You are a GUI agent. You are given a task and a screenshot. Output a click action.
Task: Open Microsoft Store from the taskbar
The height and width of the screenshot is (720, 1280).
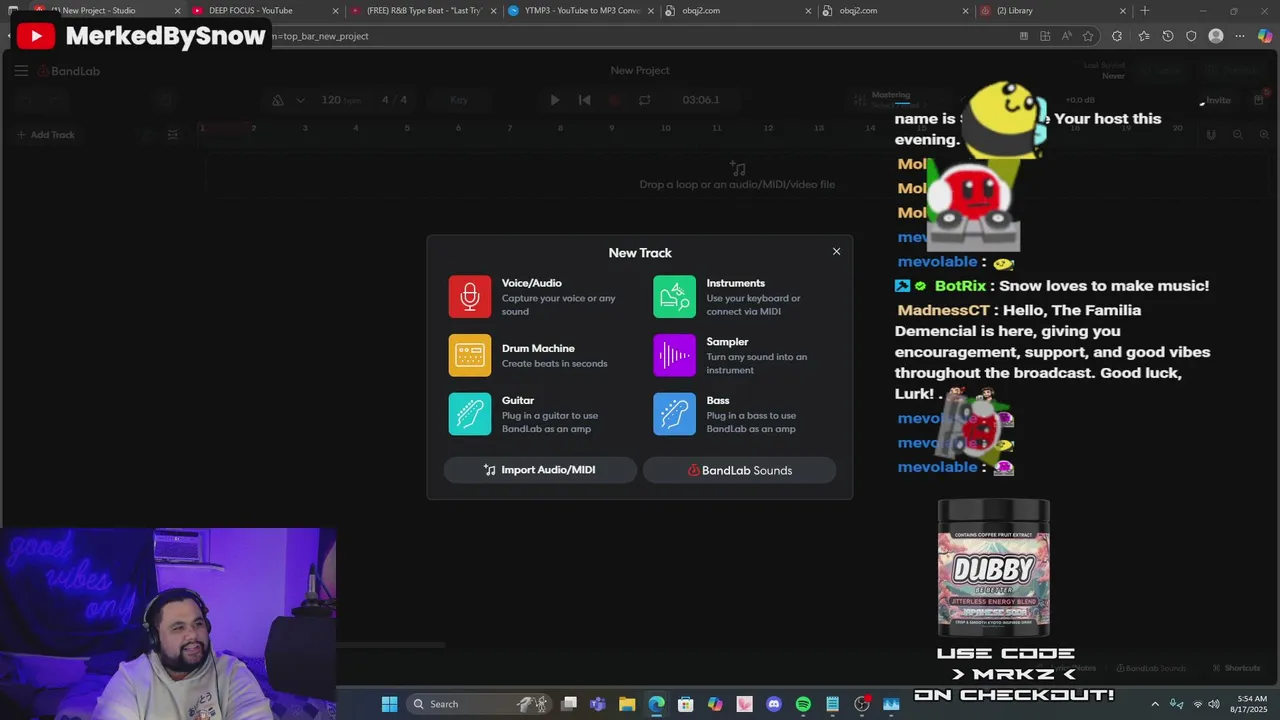pyautogui.click(x=685, y=704)
